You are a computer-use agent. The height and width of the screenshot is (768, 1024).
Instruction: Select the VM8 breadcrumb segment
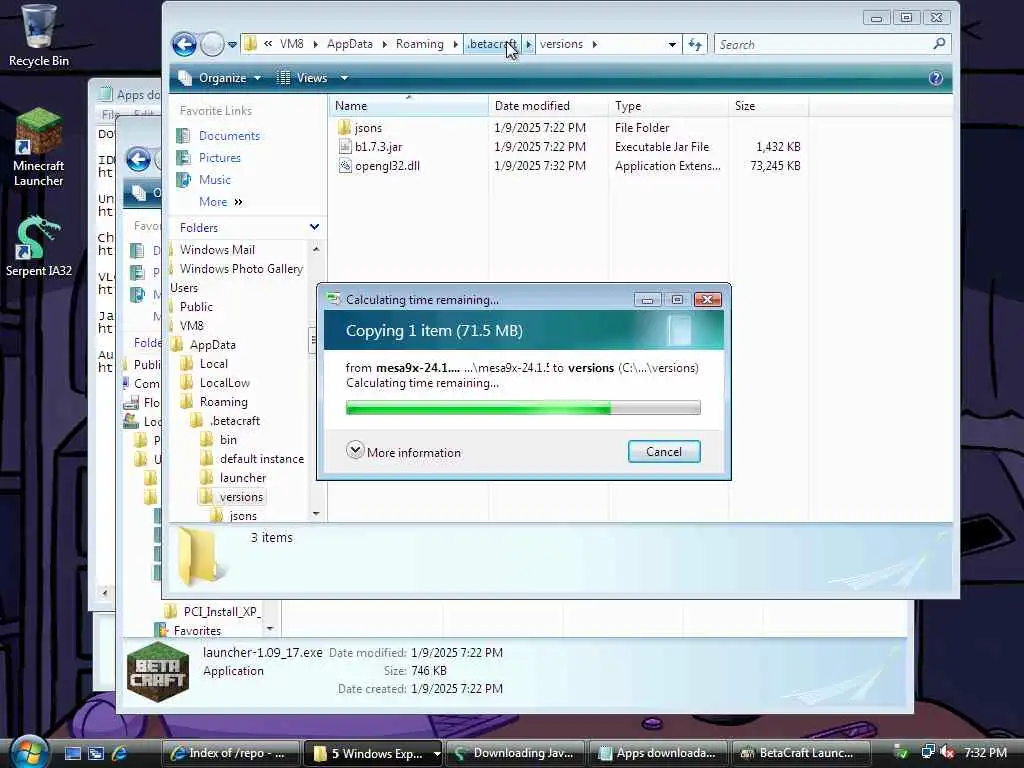pos(291,44)
